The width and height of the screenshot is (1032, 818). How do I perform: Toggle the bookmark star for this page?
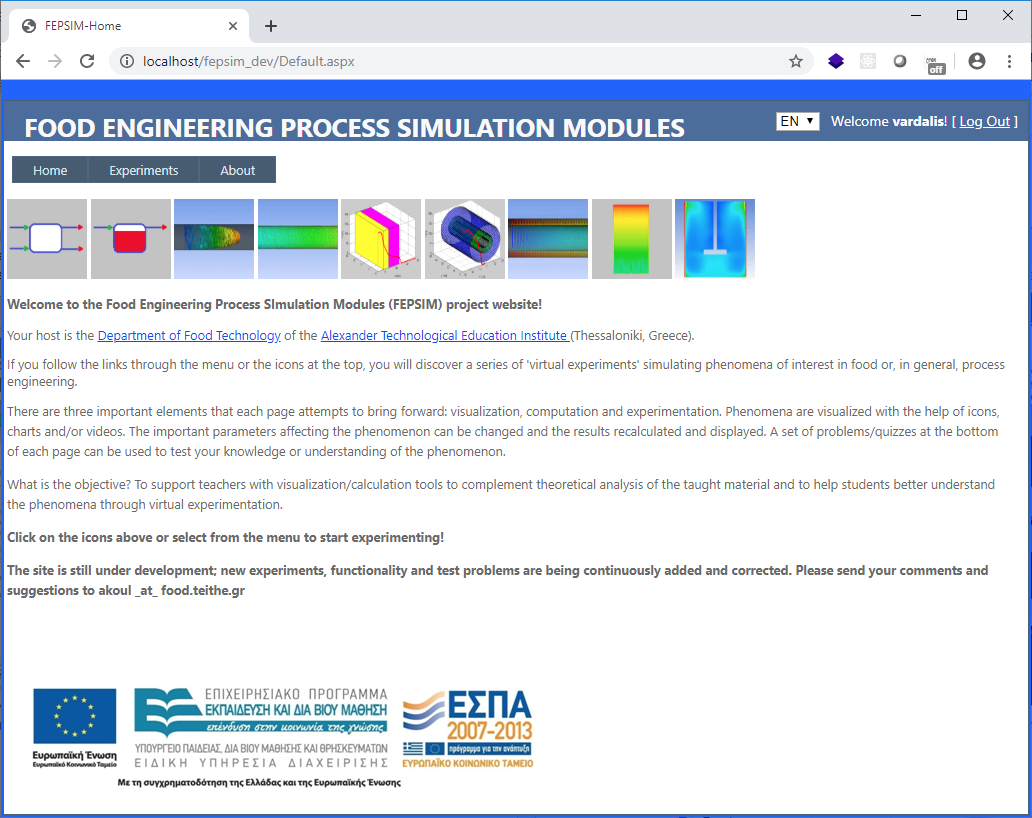coord(796,61)
